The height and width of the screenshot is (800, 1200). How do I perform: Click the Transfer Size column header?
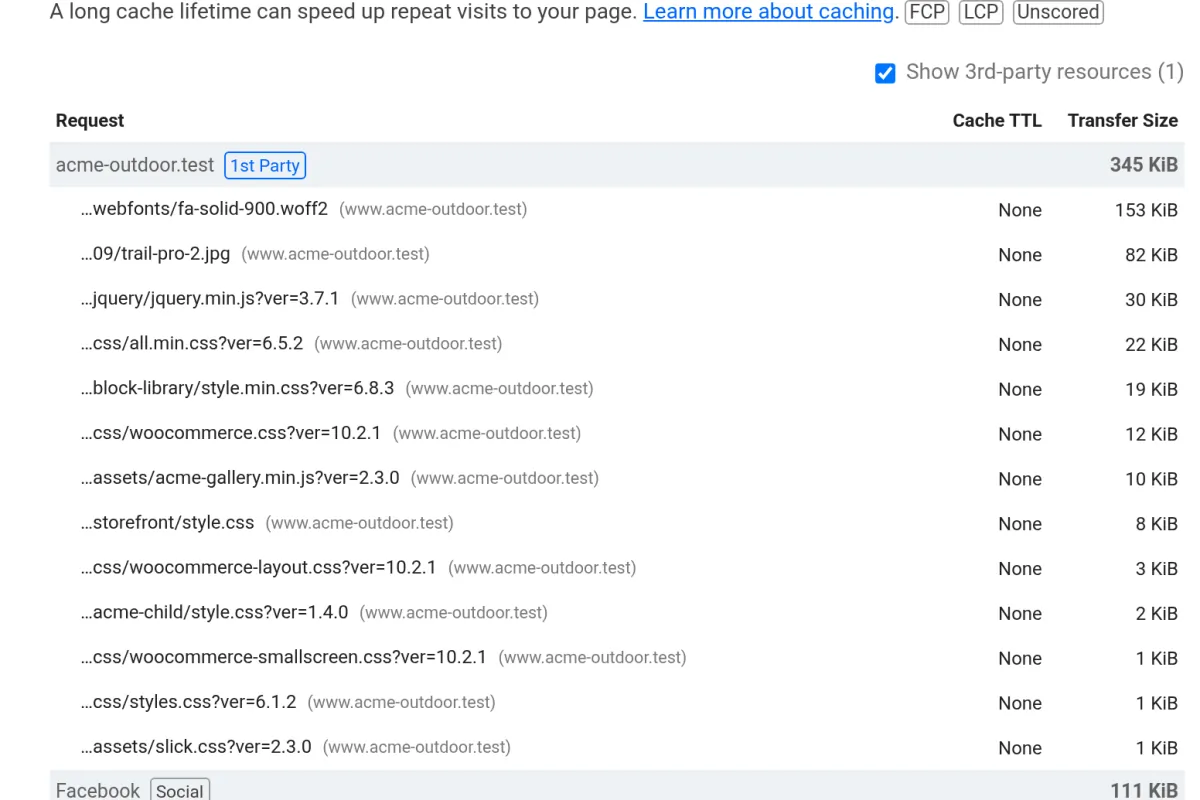1123,120
